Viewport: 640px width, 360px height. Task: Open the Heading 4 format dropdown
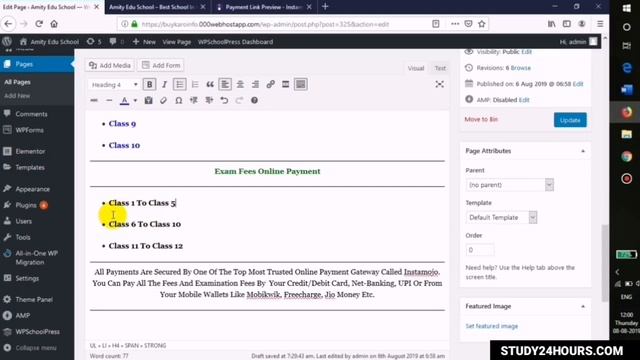click(113, 84)
